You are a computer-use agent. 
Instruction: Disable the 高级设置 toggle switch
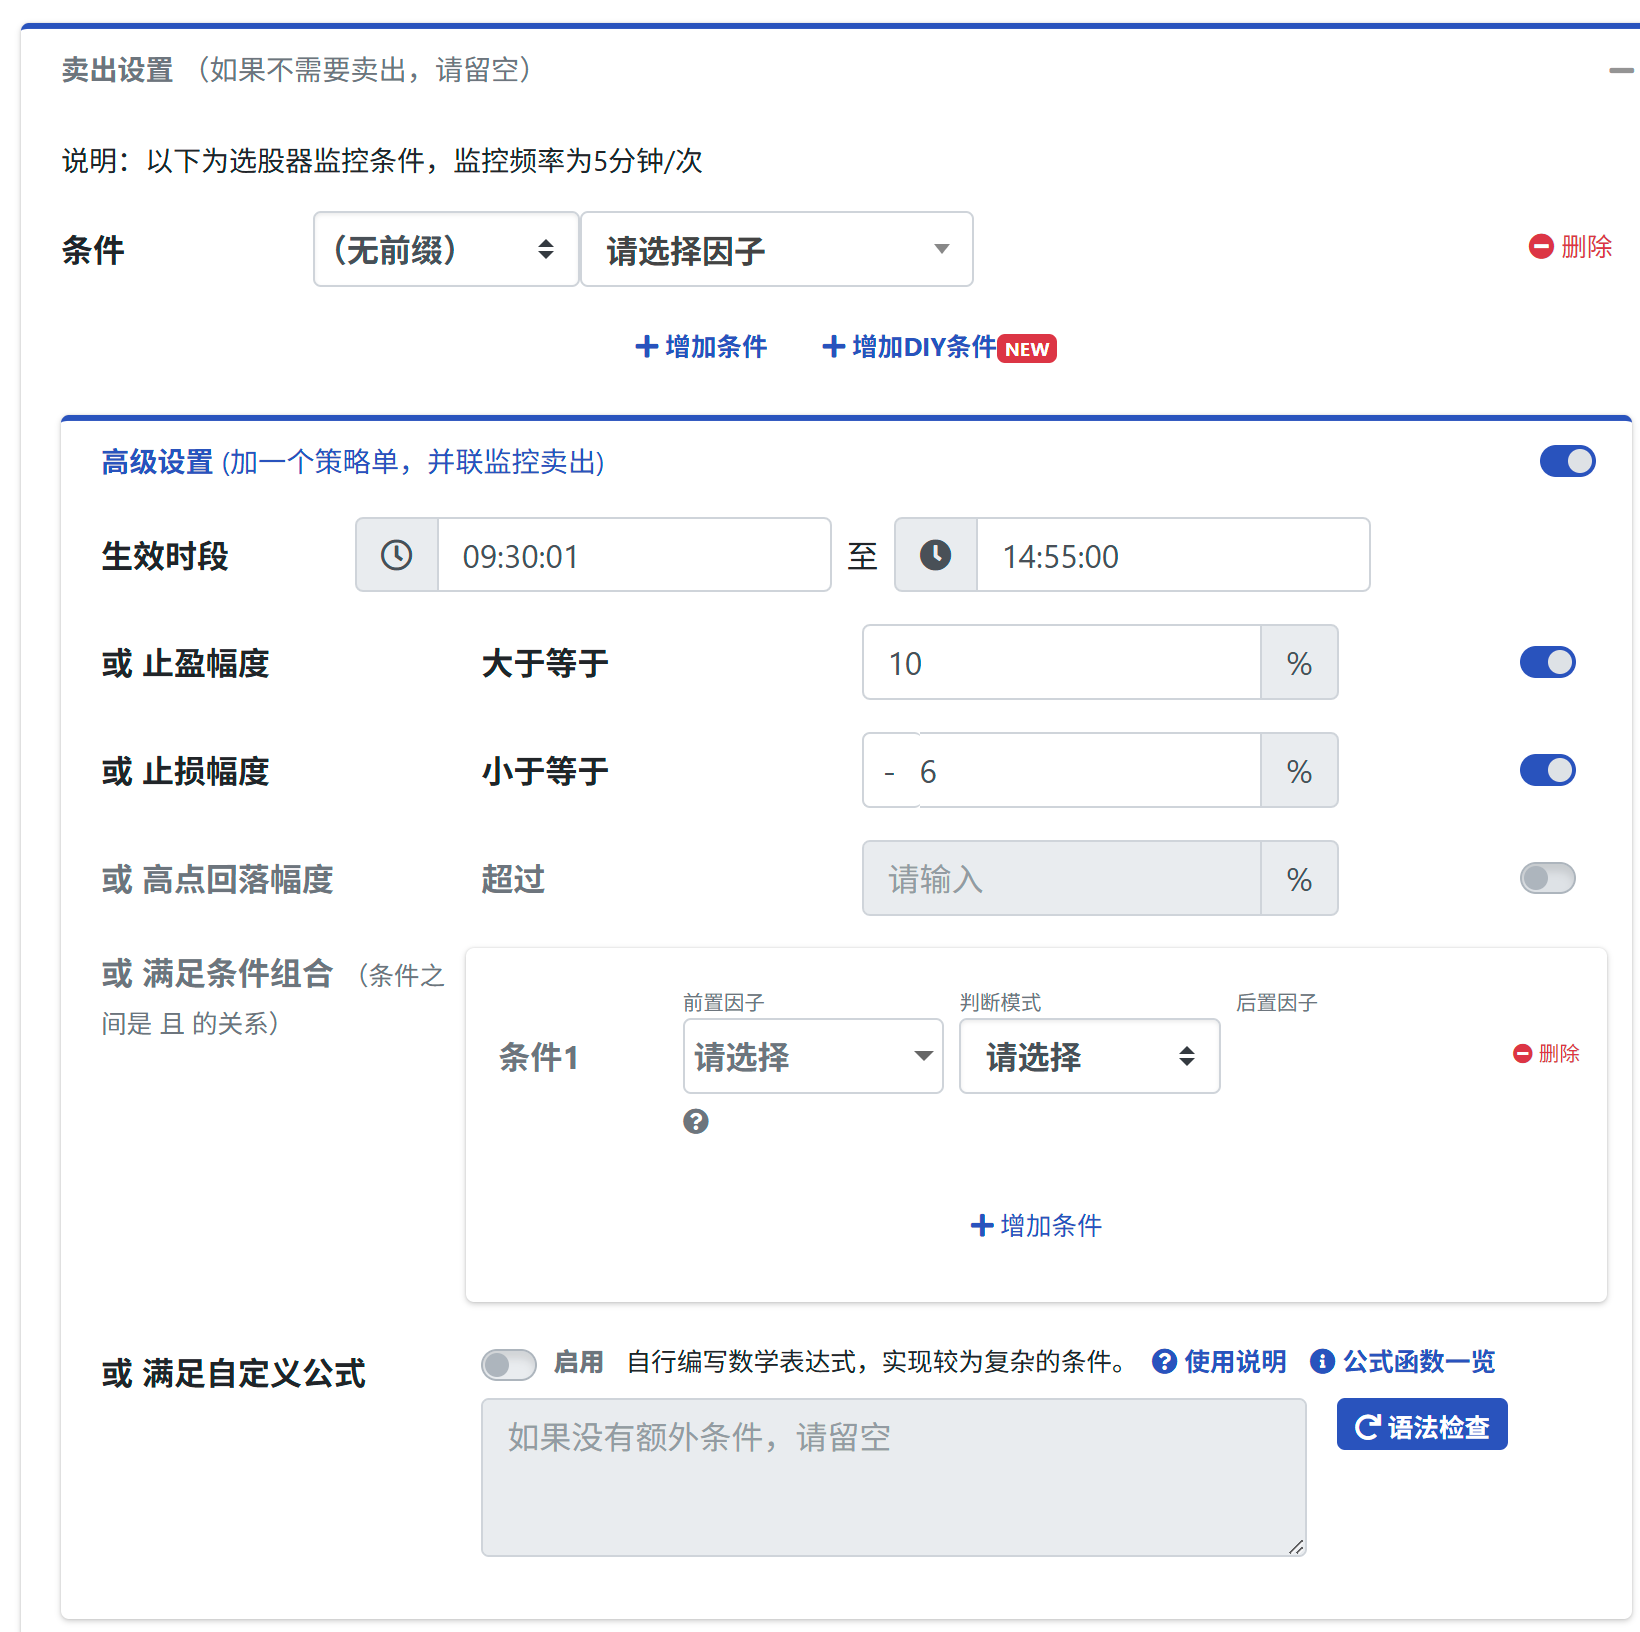(x=1567, y=461)
